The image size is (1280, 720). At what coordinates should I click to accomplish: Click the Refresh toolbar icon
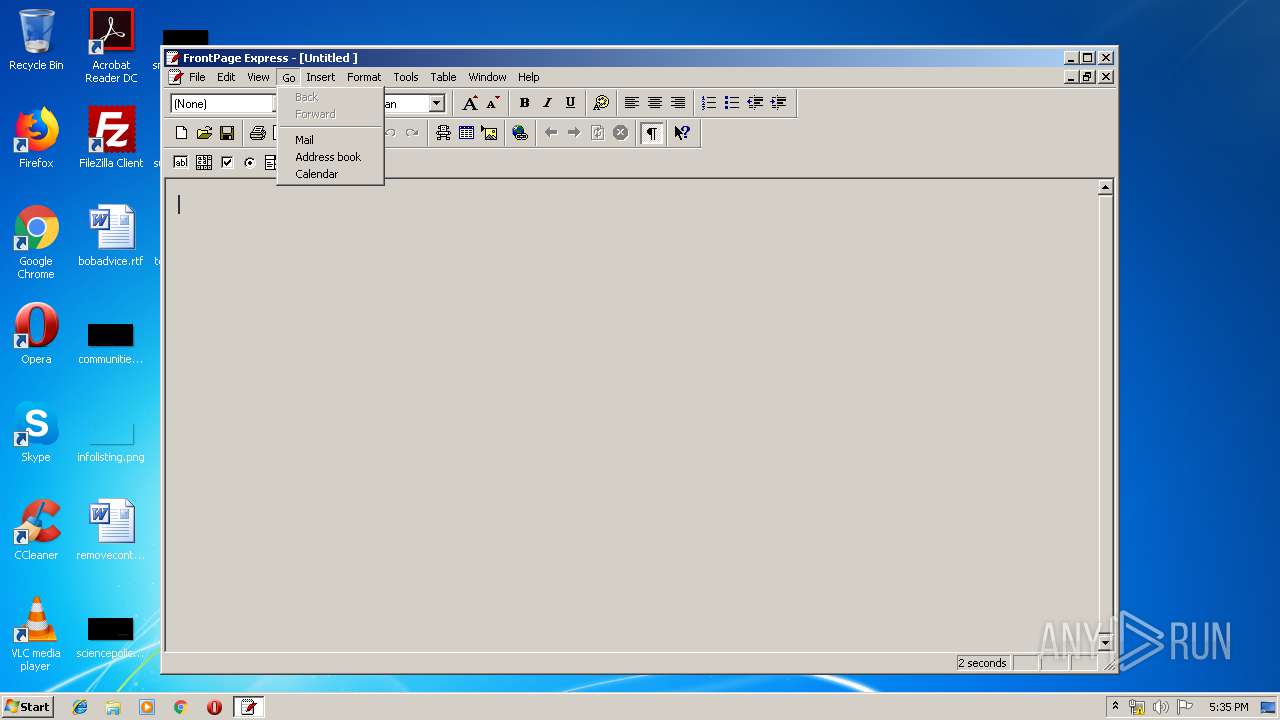coord(597,133)
